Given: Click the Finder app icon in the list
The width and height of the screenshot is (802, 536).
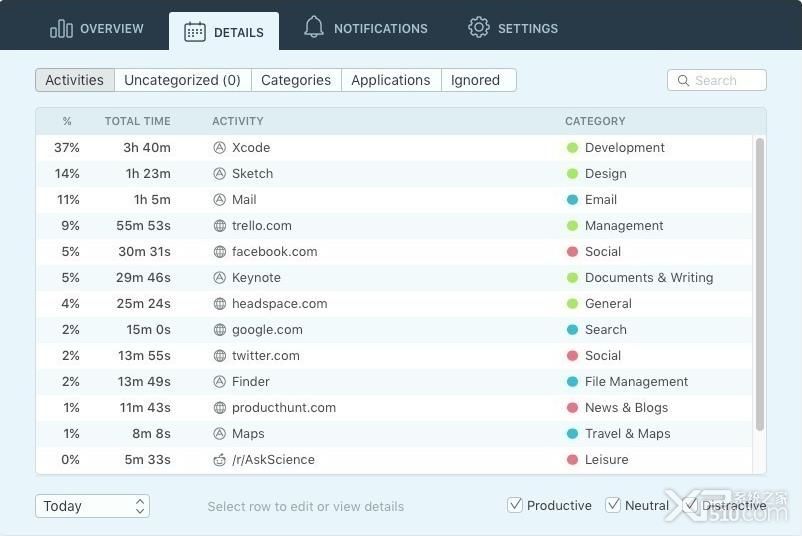Looking at the screenshot, I should 219,382.
